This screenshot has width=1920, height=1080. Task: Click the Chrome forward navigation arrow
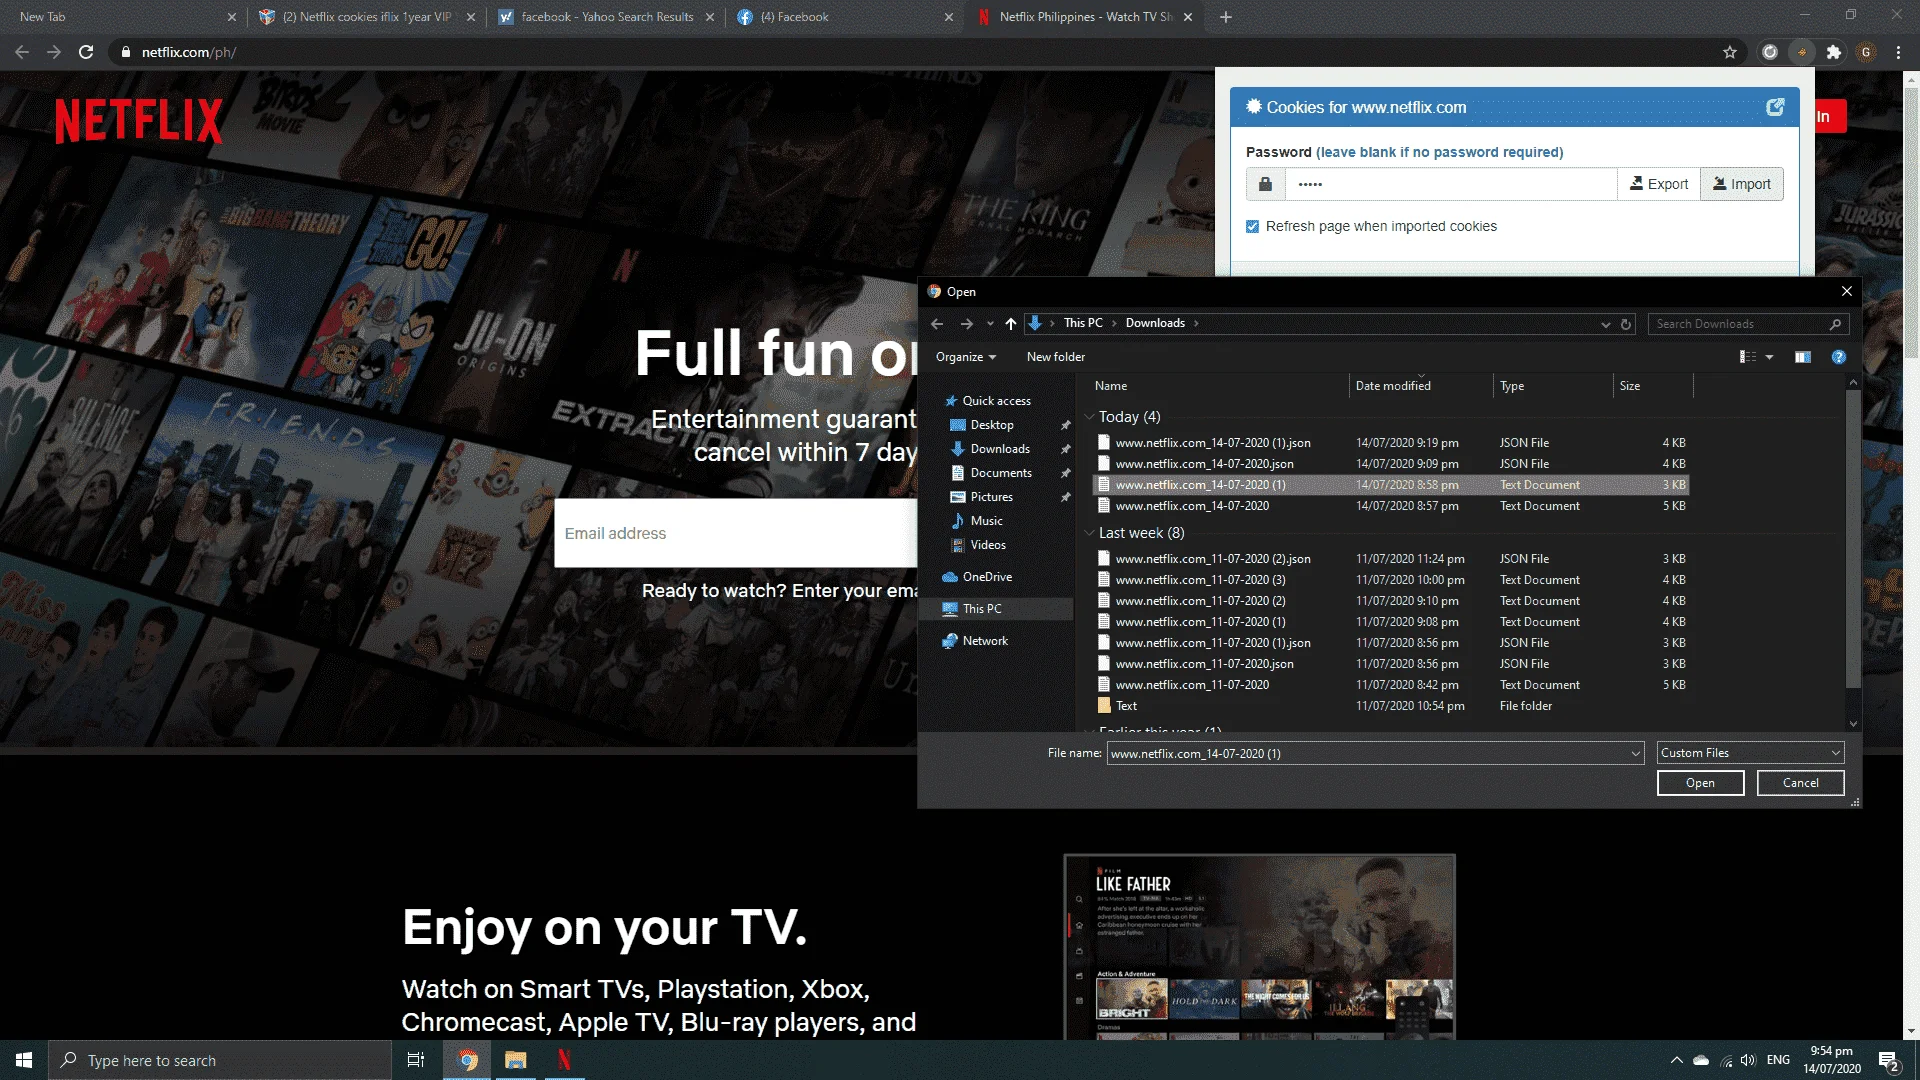point(54,52)
